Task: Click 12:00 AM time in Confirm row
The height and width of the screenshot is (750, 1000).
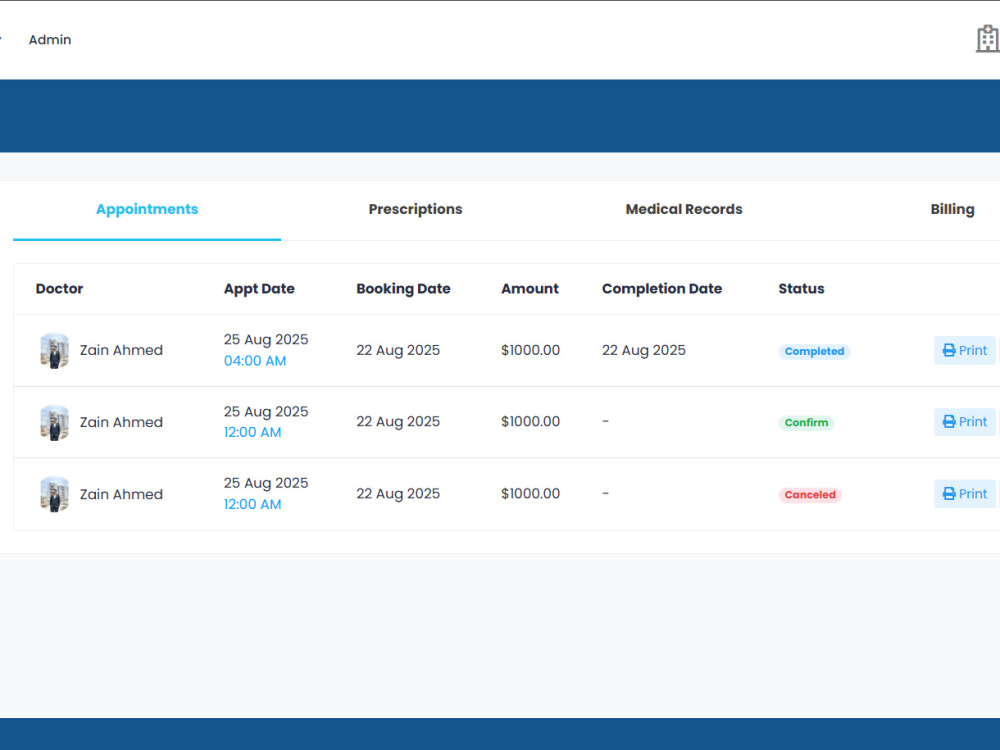Action: coord(253,432)
